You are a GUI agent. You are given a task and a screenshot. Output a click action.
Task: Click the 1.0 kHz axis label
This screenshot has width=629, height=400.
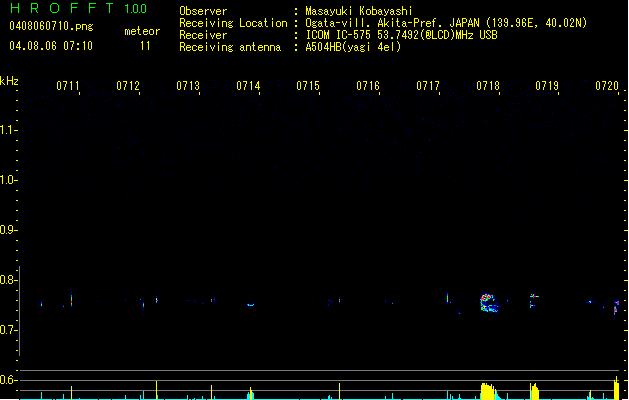(x=8, y=180)
